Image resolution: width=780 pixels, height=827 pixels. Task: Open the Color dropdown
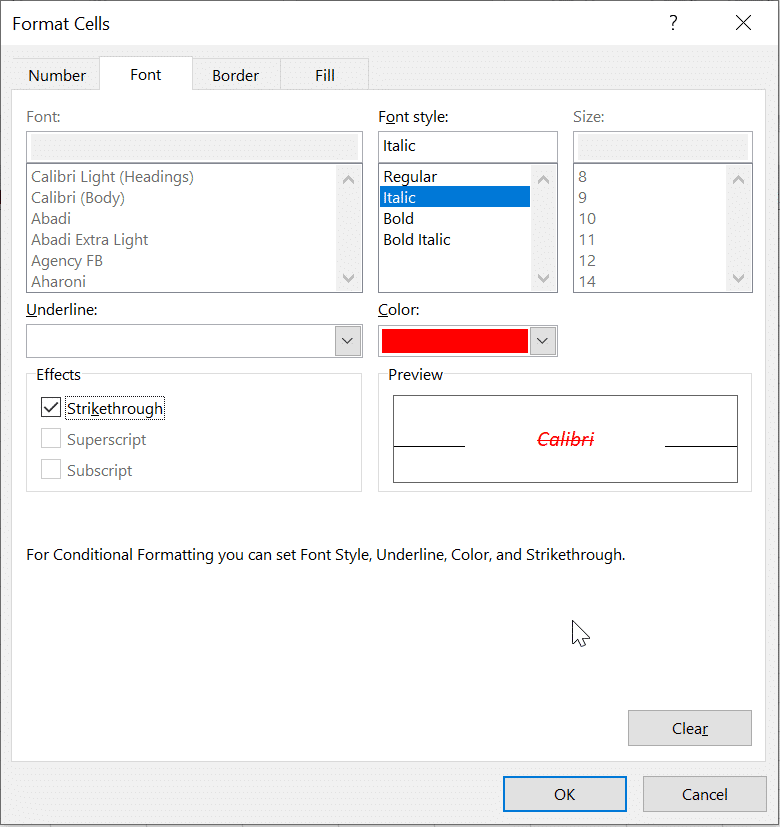coord(542,341)
